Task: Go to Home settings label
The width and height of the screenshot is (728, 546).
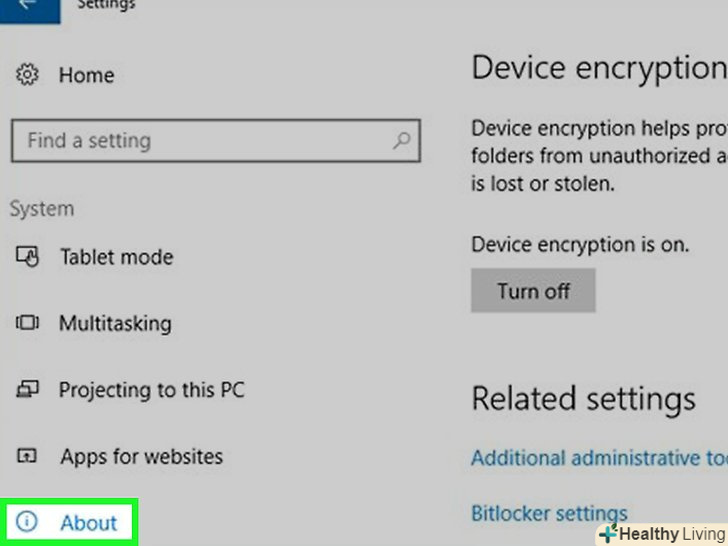Action: tap(86, 75)
